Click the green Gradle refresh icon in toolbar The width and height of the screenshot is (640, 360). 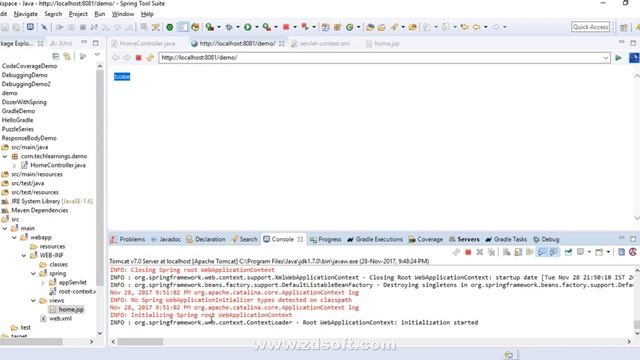pos(350,27)
